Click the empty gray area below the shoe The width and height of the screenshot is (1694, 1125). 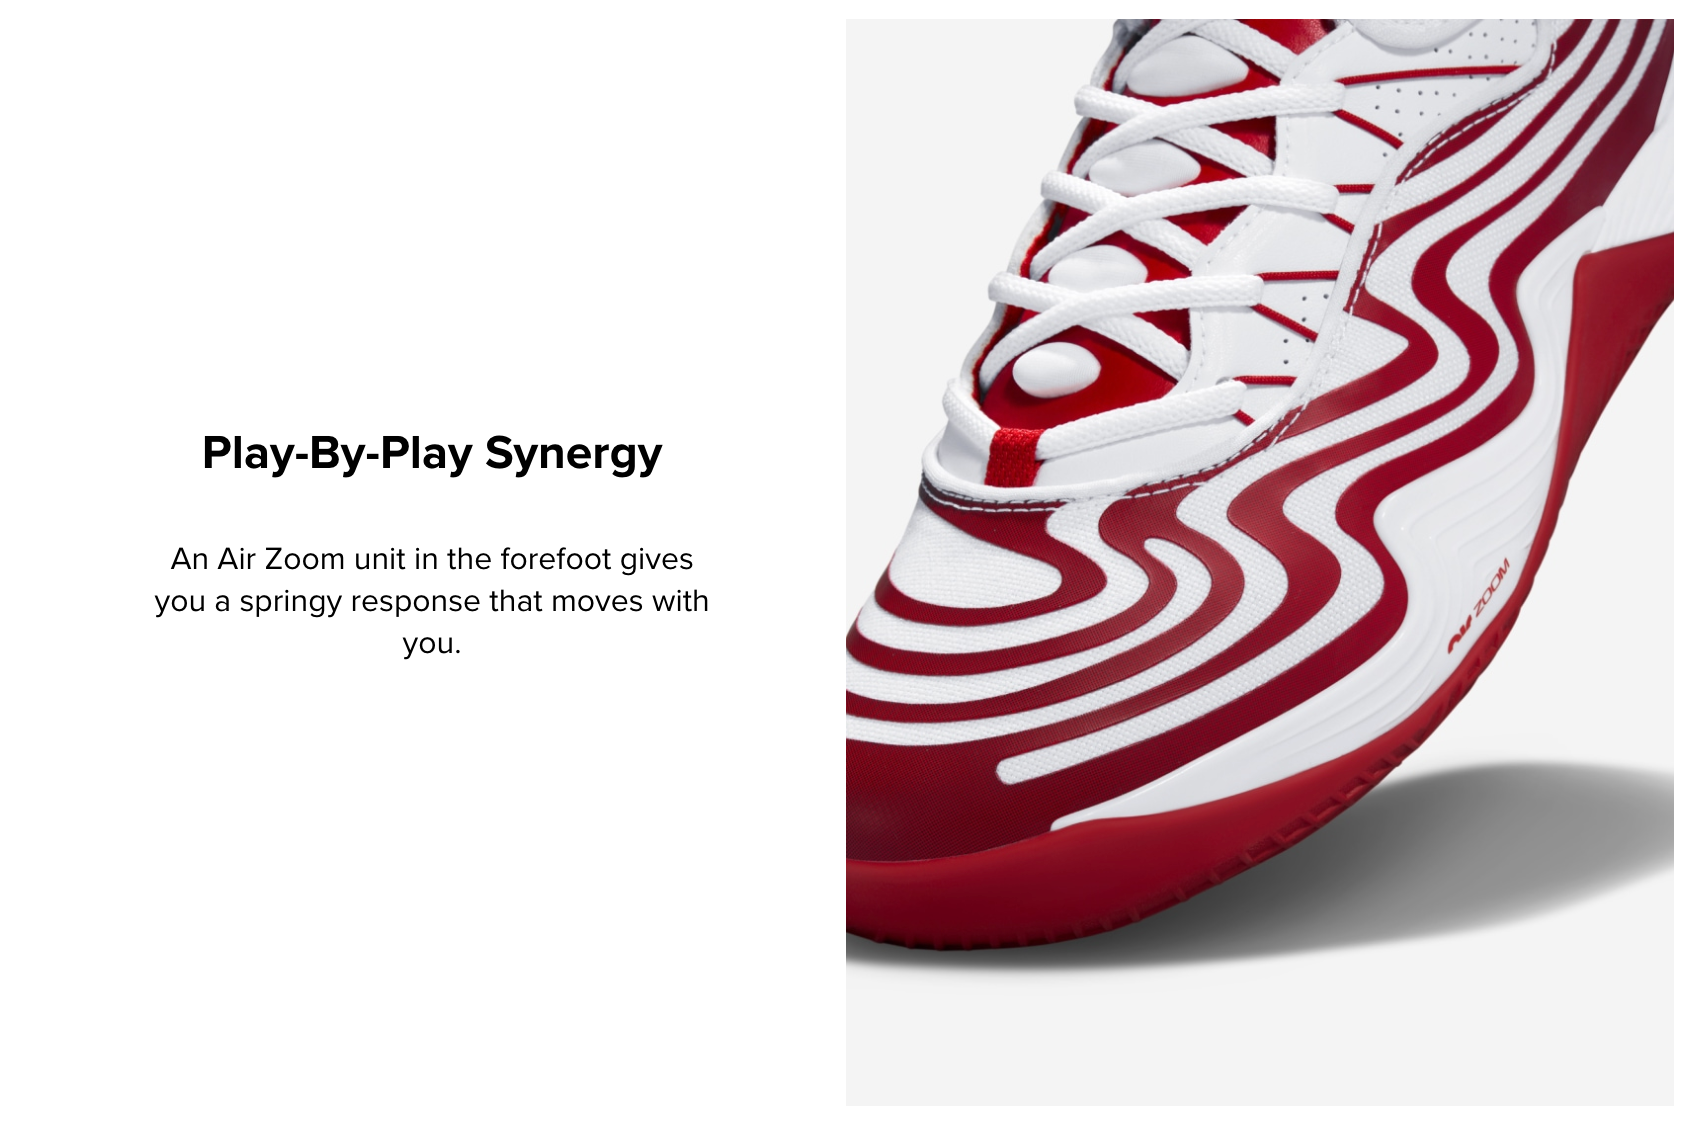pos(1260,1040)
